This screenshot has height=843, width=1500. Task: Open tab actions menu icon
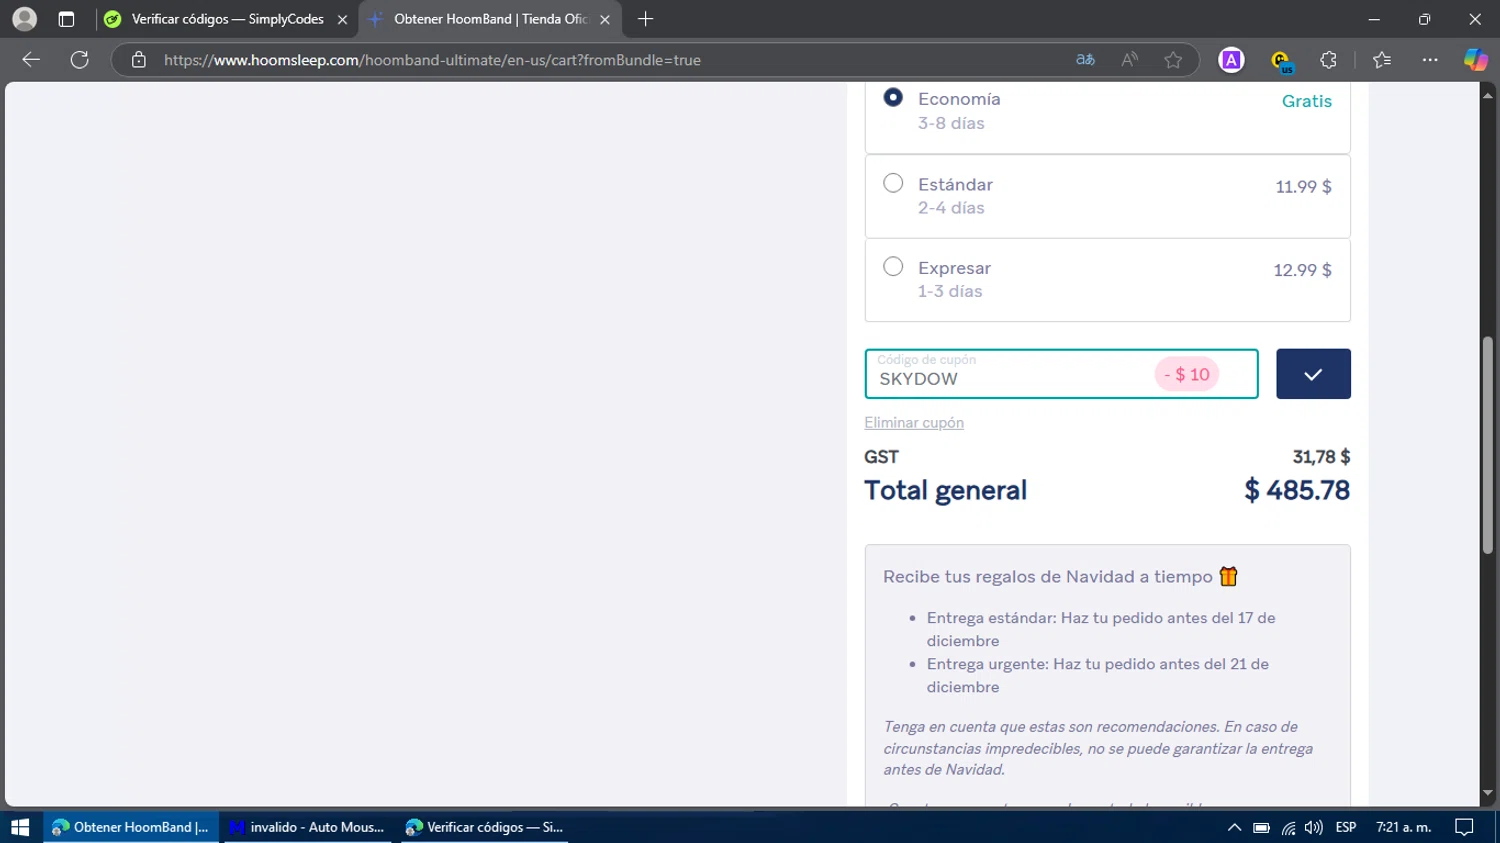[66, 19]
